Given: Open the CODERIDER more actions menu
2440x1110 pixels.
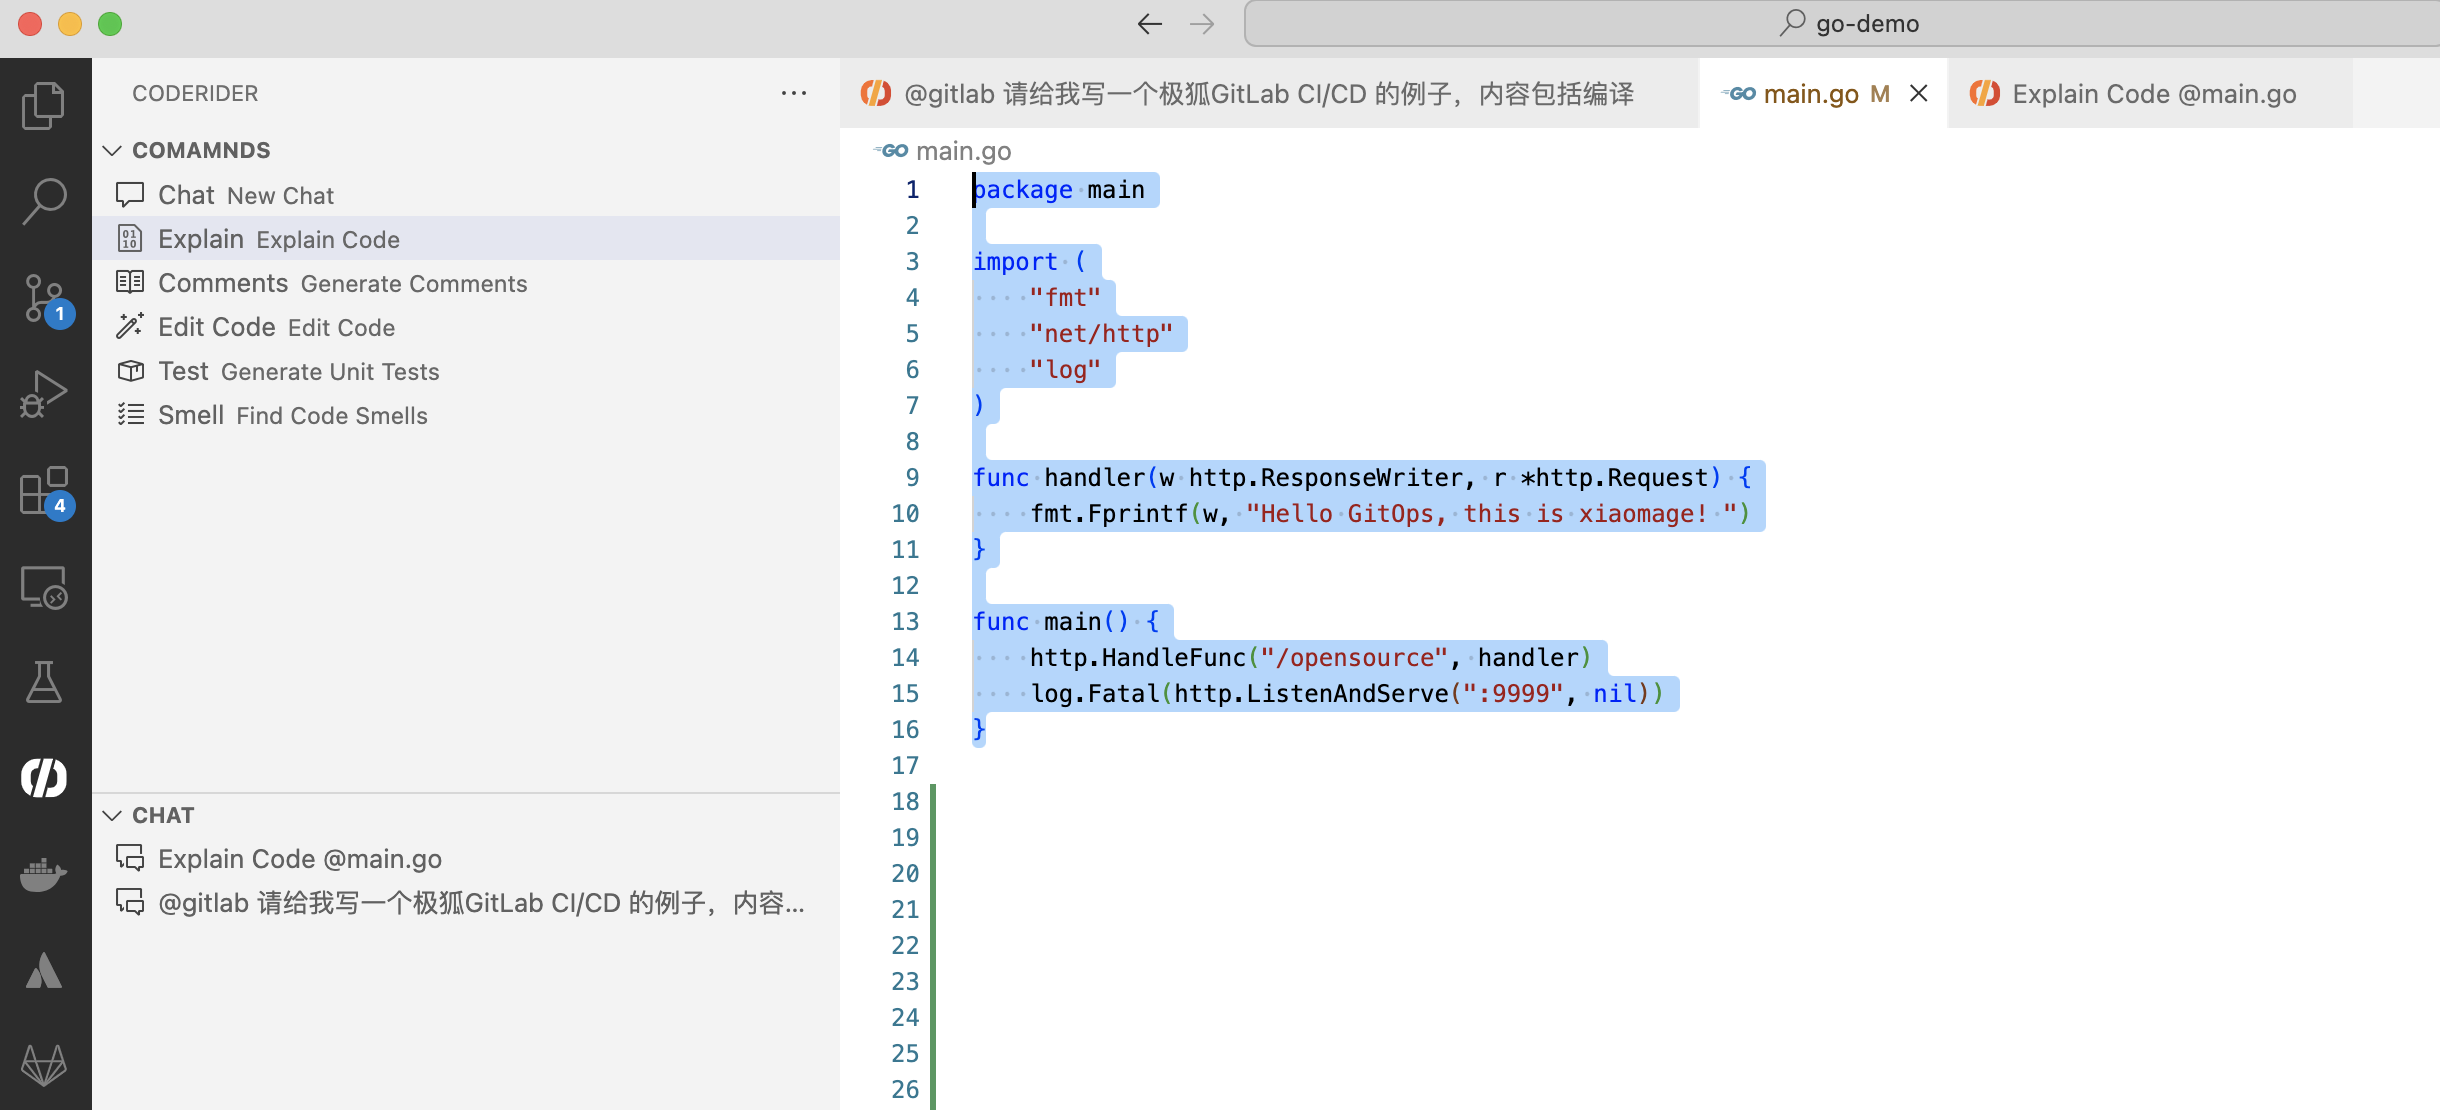Looking at the screenshot, I should (x=793, y=92).
